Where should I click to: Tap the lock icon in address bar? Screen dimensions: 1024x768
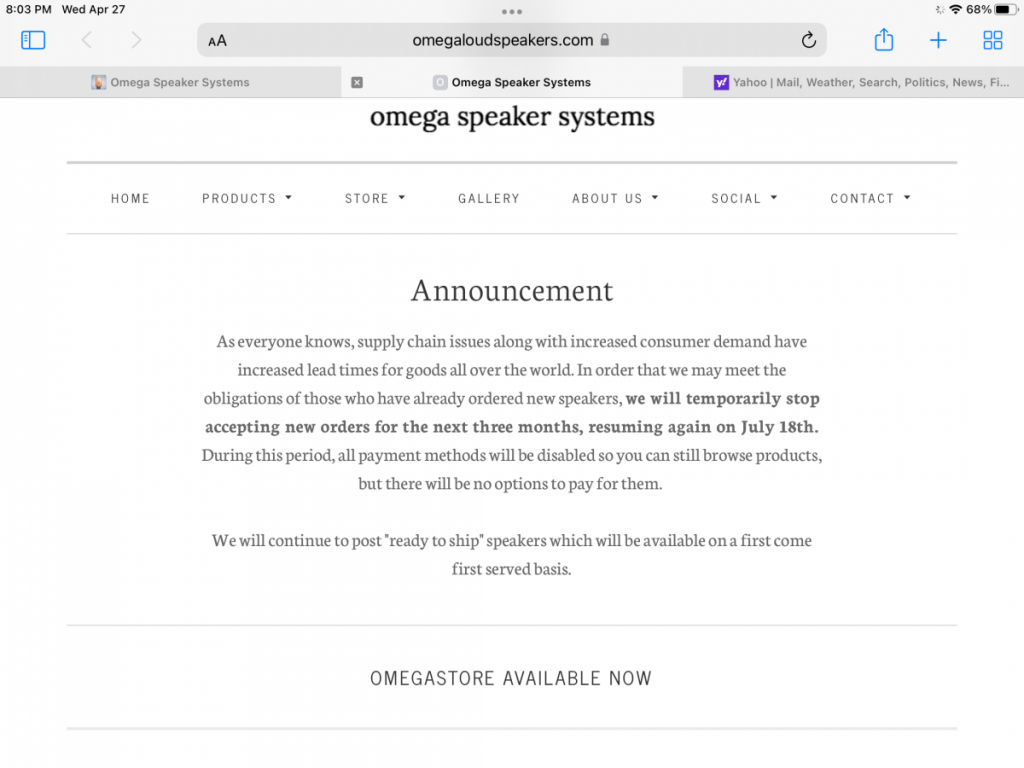click(605, 40)
